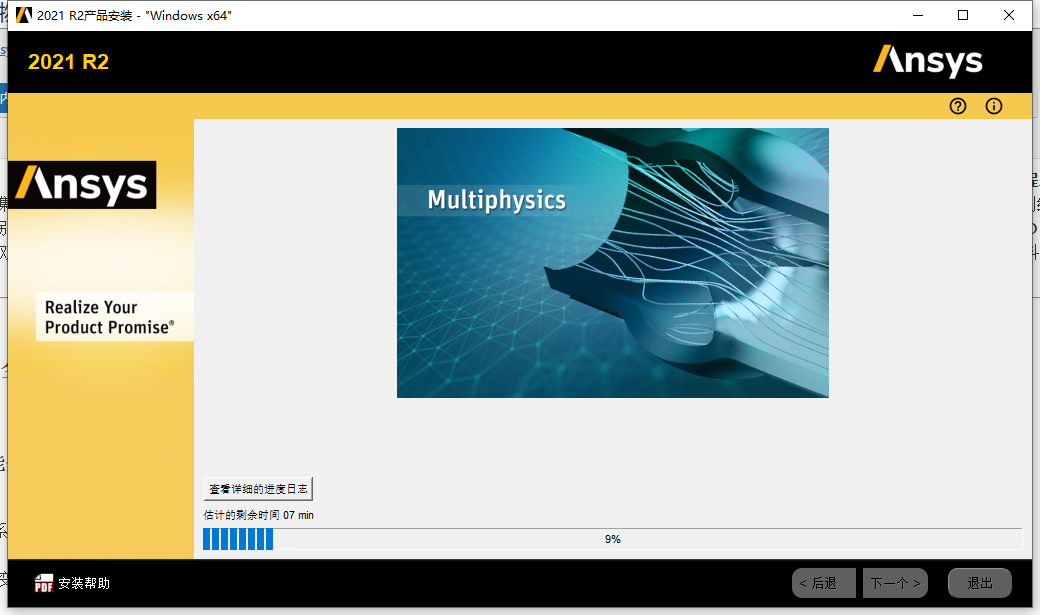Click the 下一个 next button
Image resolution: width=1040 pixels, height=615 pixels.
click(895, 582)
